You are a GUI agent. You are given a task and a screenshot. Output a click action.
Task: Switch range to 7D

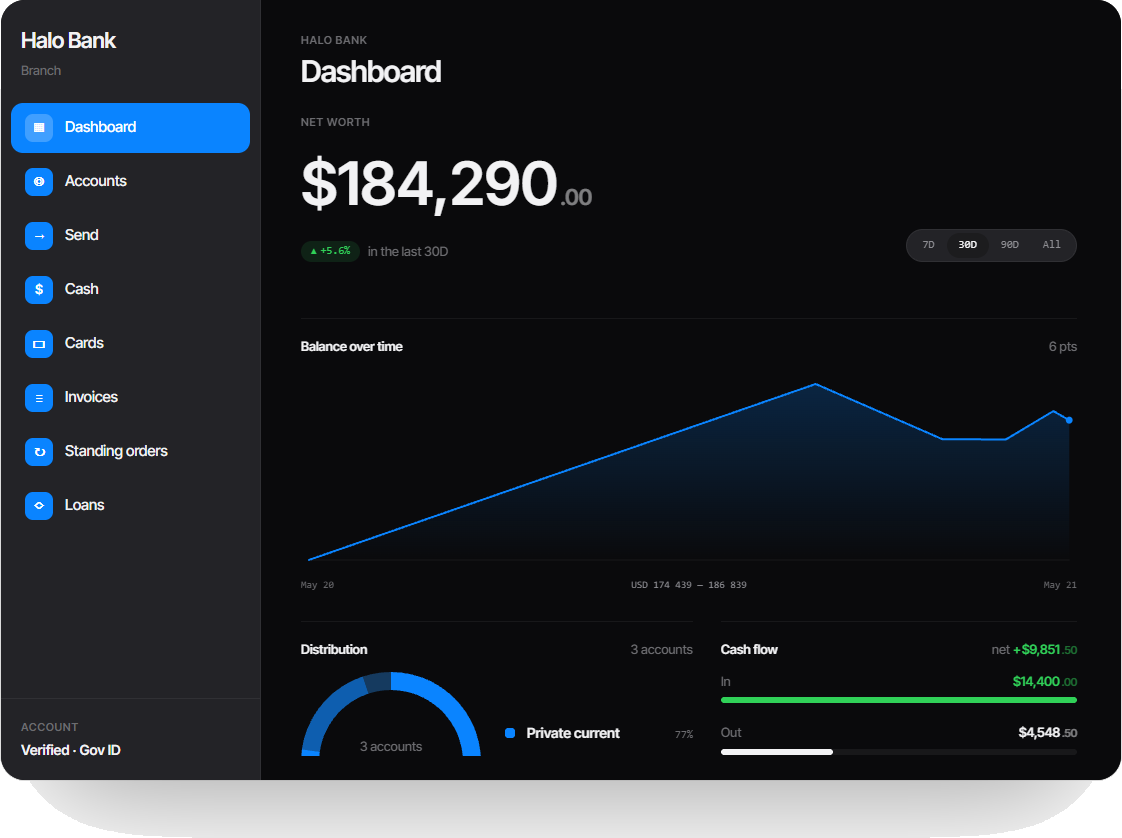(x=928, y=245)
